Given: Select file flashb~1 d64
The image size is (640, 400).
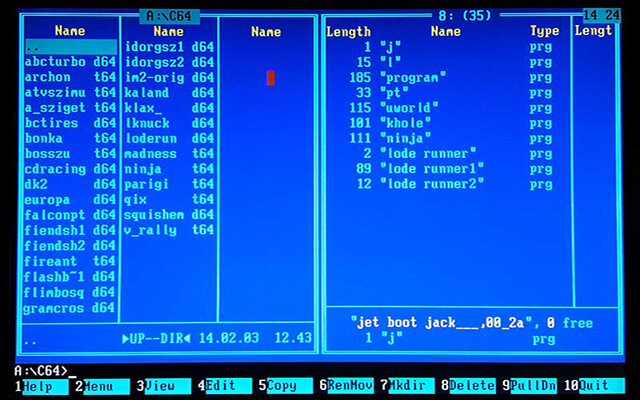Looking at the screenshot, I should [x=70, y=277].
